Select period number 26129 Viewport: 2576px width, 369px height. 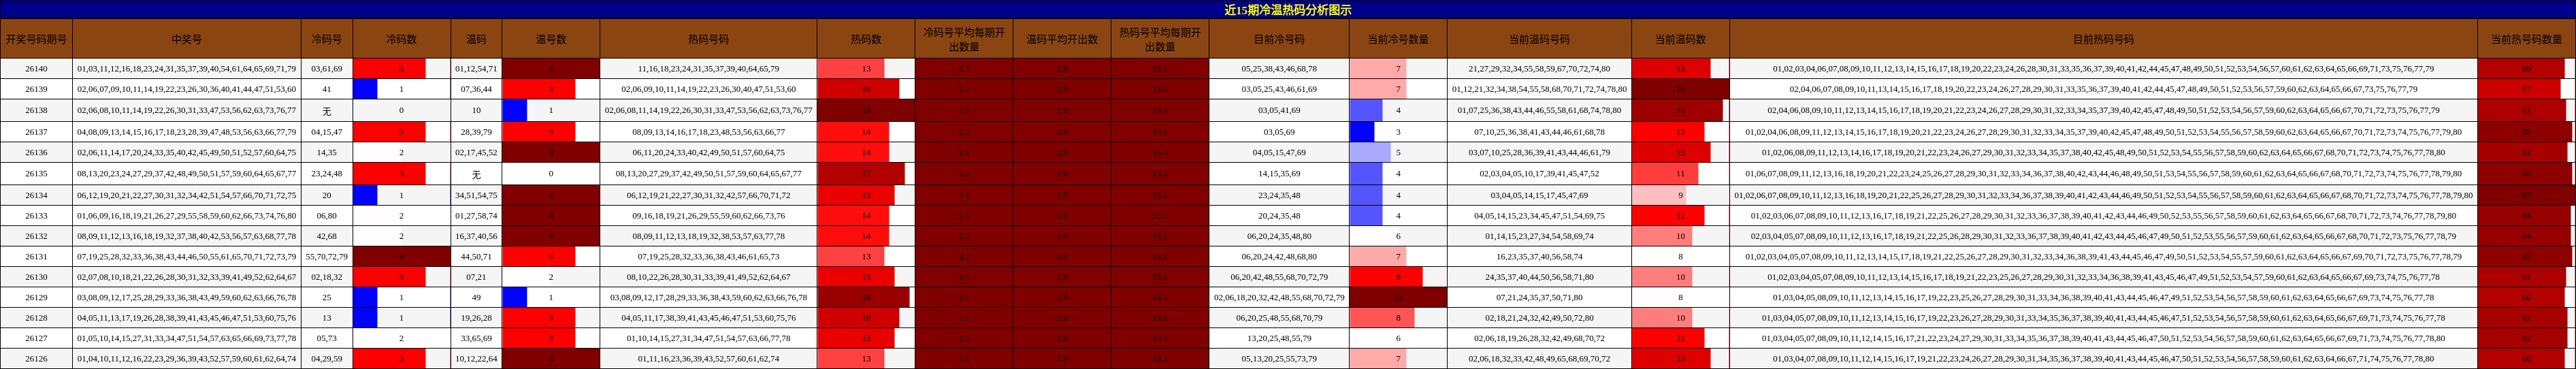[36, 297]
